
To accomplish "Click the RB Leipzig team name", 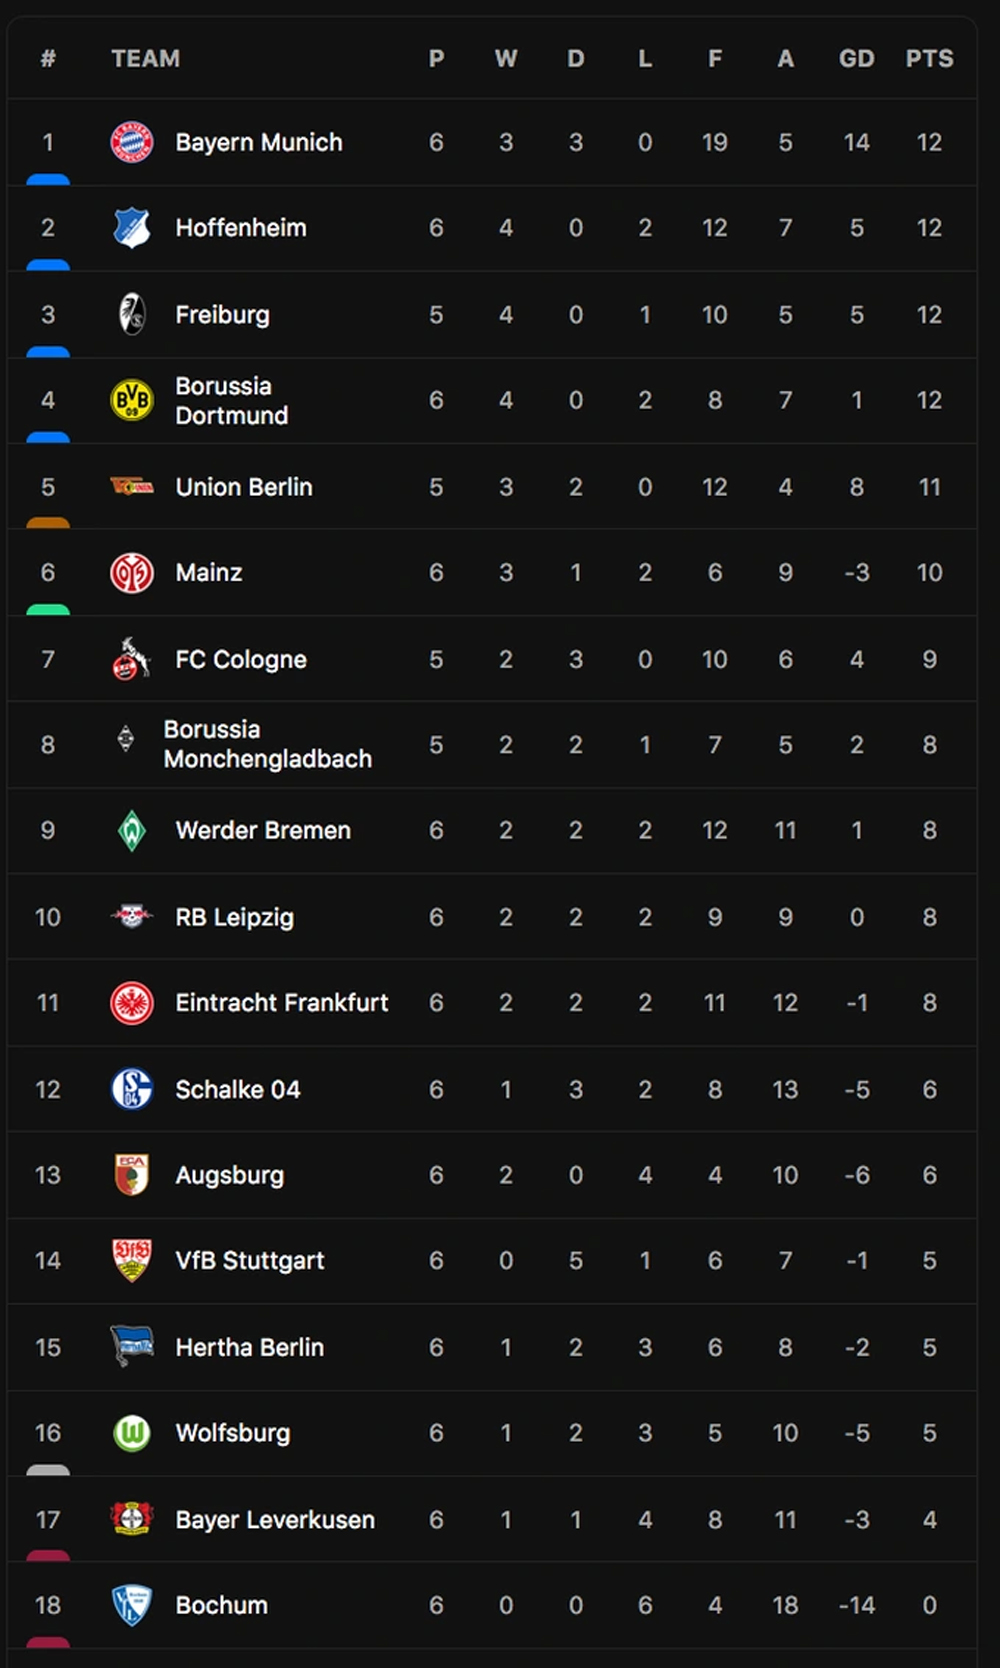I will pyautogui.click(x=235, y=917).
